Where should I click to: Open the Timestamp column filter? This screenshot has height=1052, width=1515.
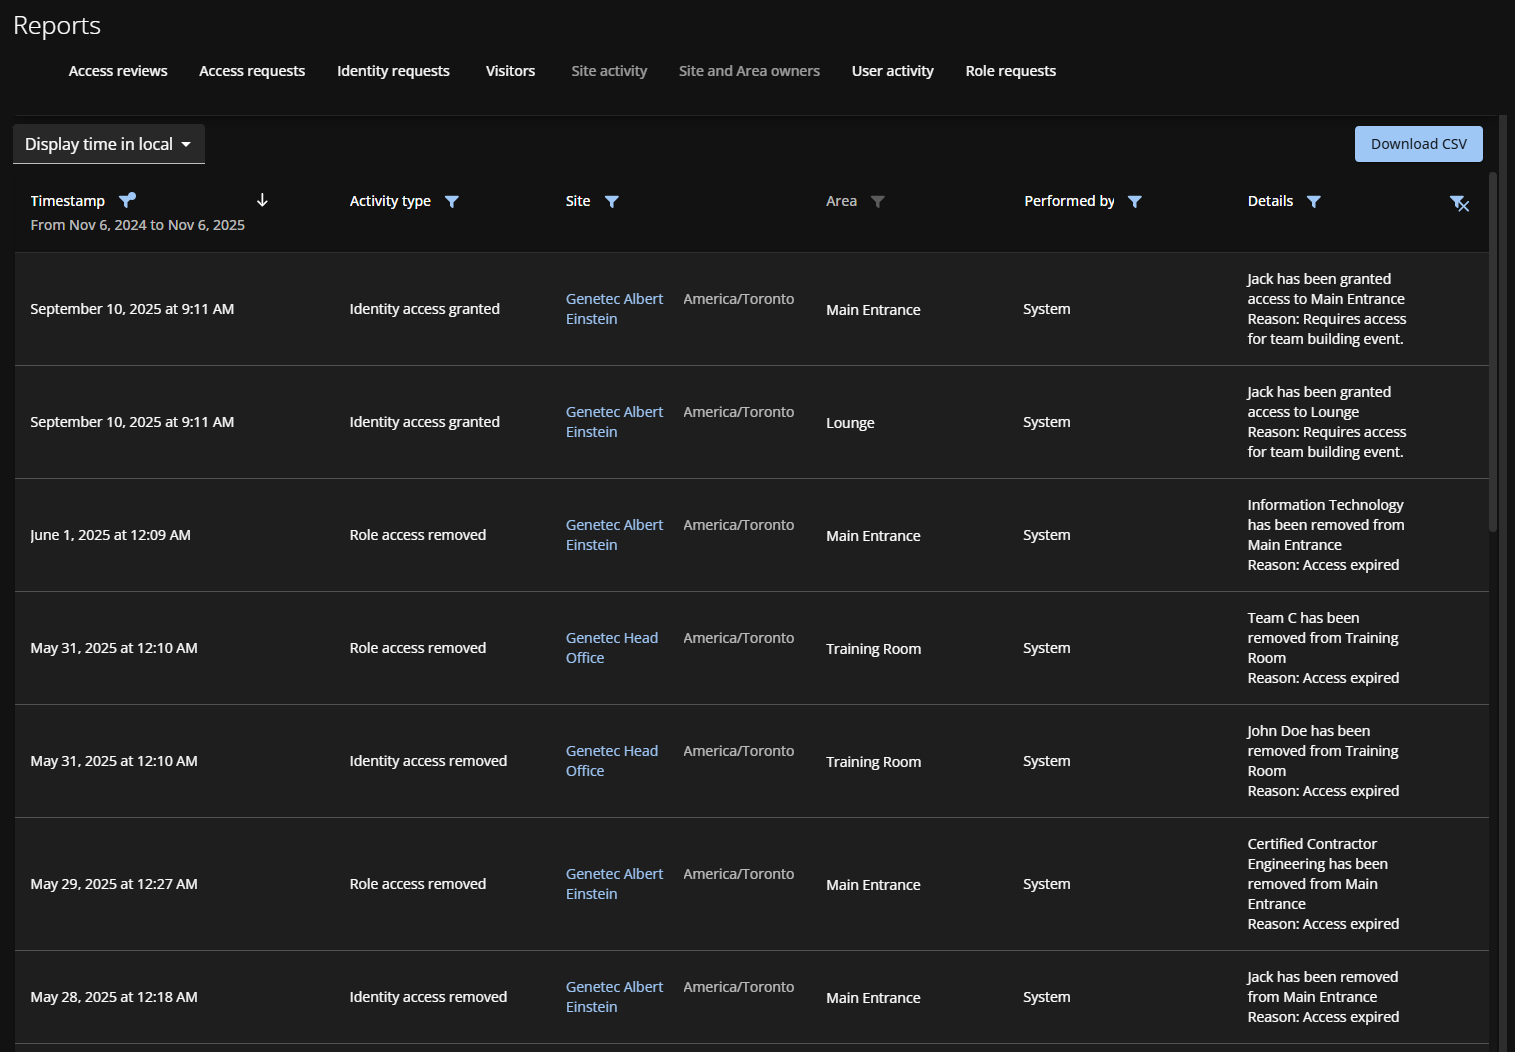point(127,201)
